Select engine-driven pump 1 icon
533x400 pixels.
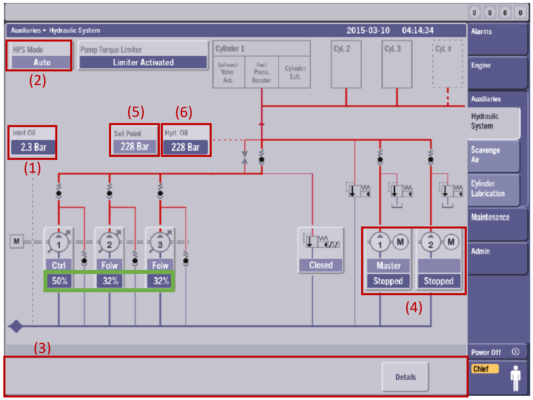pos(59,243)
